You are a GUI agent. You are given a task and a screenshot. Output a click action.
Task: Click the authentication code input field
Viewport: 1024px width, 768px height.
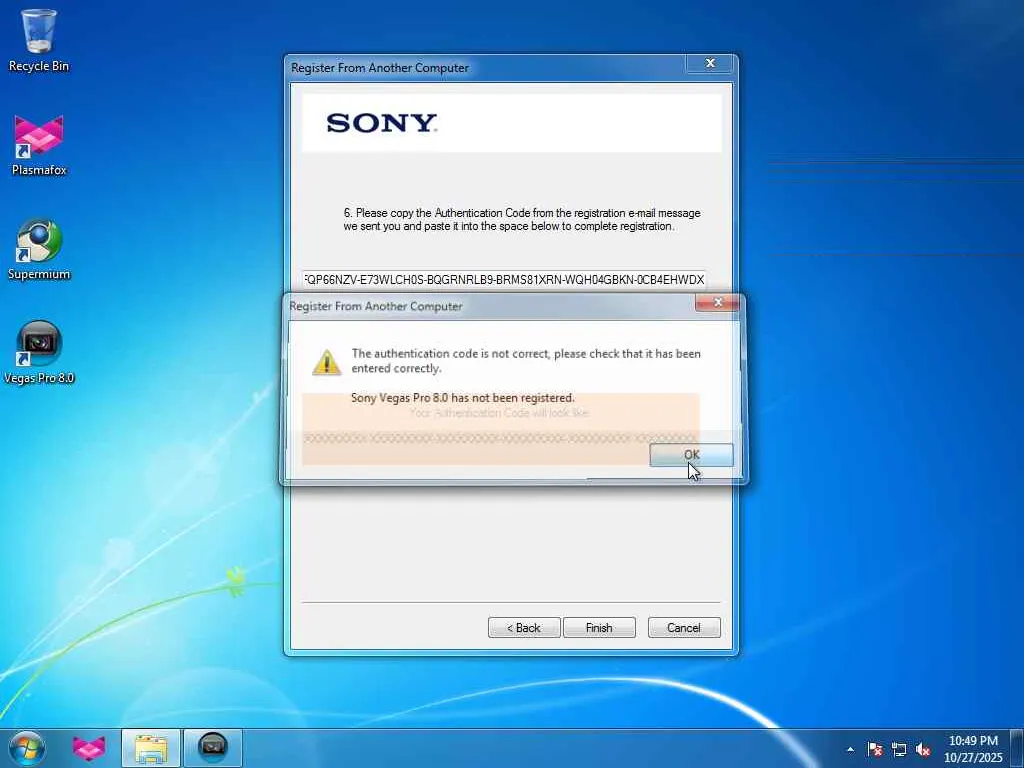point(504,280)
